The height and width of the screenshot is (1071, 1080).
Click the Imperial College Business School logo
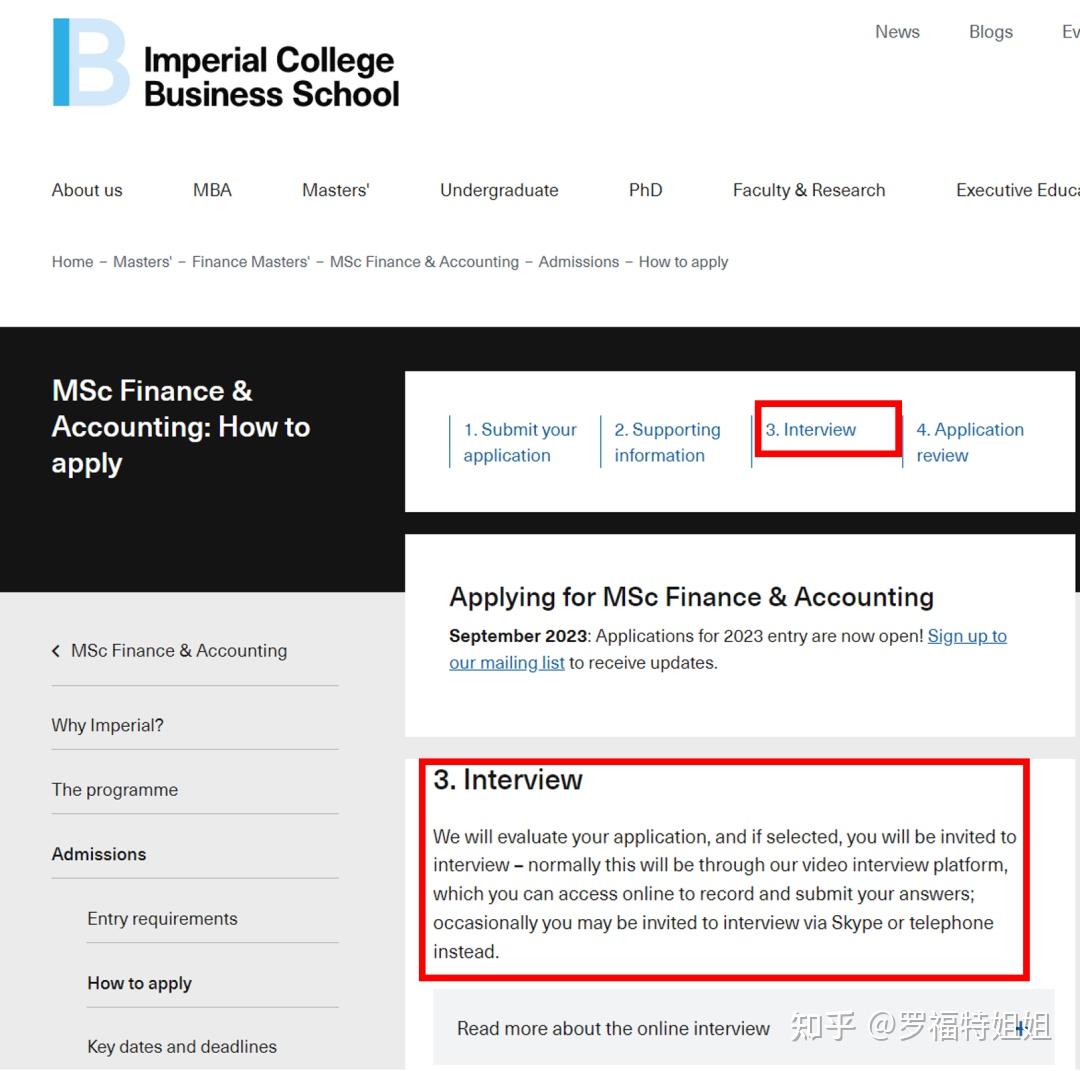pyautogui.click(x=226, y=64)
